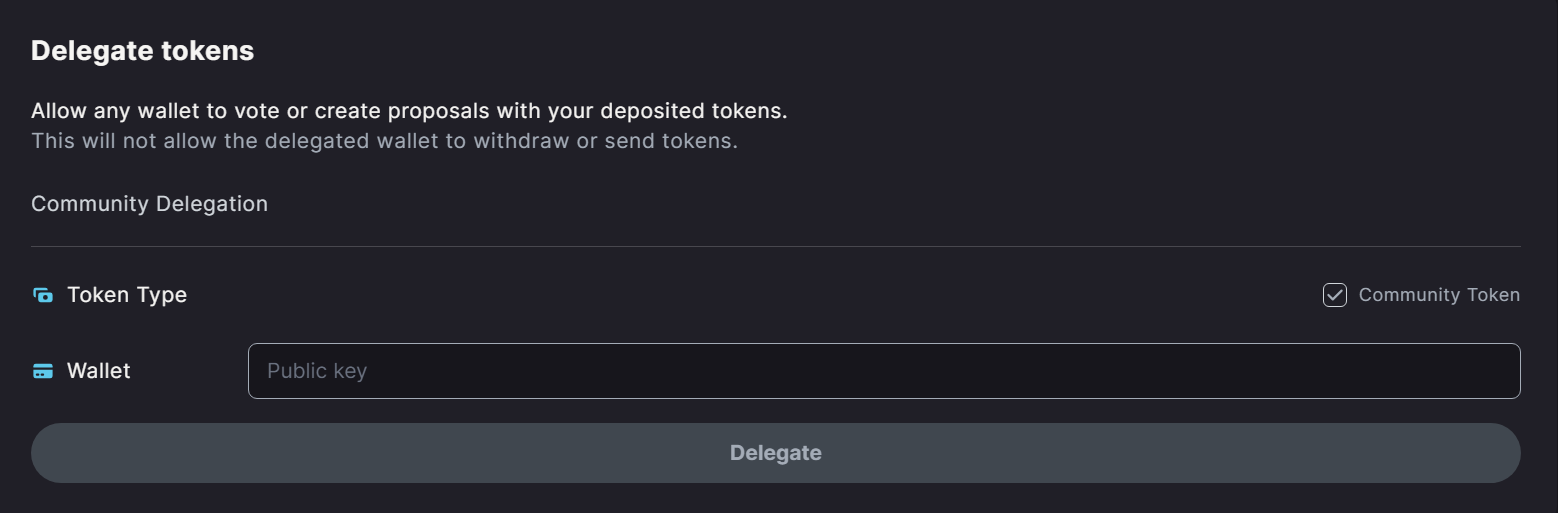This screenshot has width=1558, height=513.
Task: Click the withdraw or send tokens note
Action: (384, 141)
